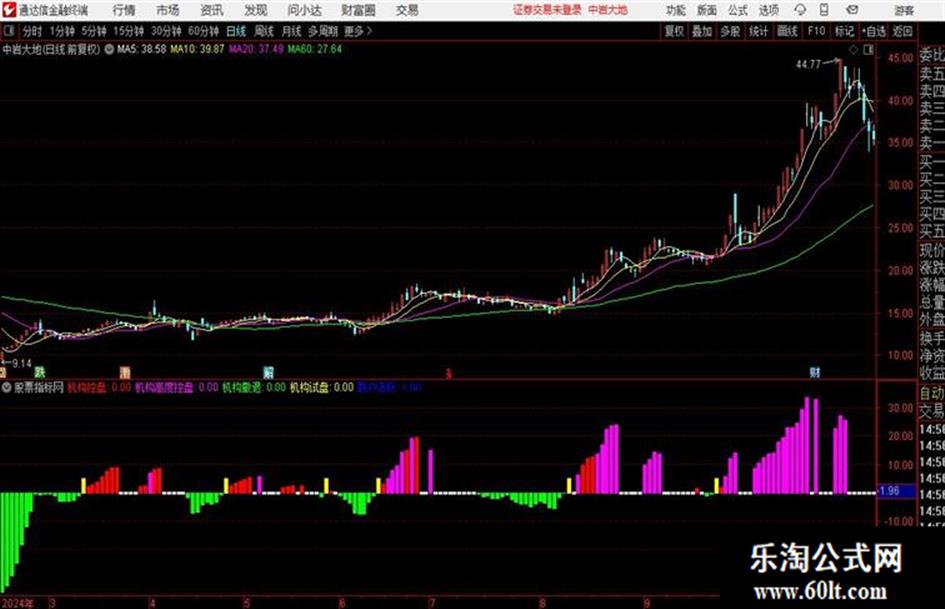Switch to 30分钟 period
The width and height of the screenshot is (945, 609).
pos(166,31)
